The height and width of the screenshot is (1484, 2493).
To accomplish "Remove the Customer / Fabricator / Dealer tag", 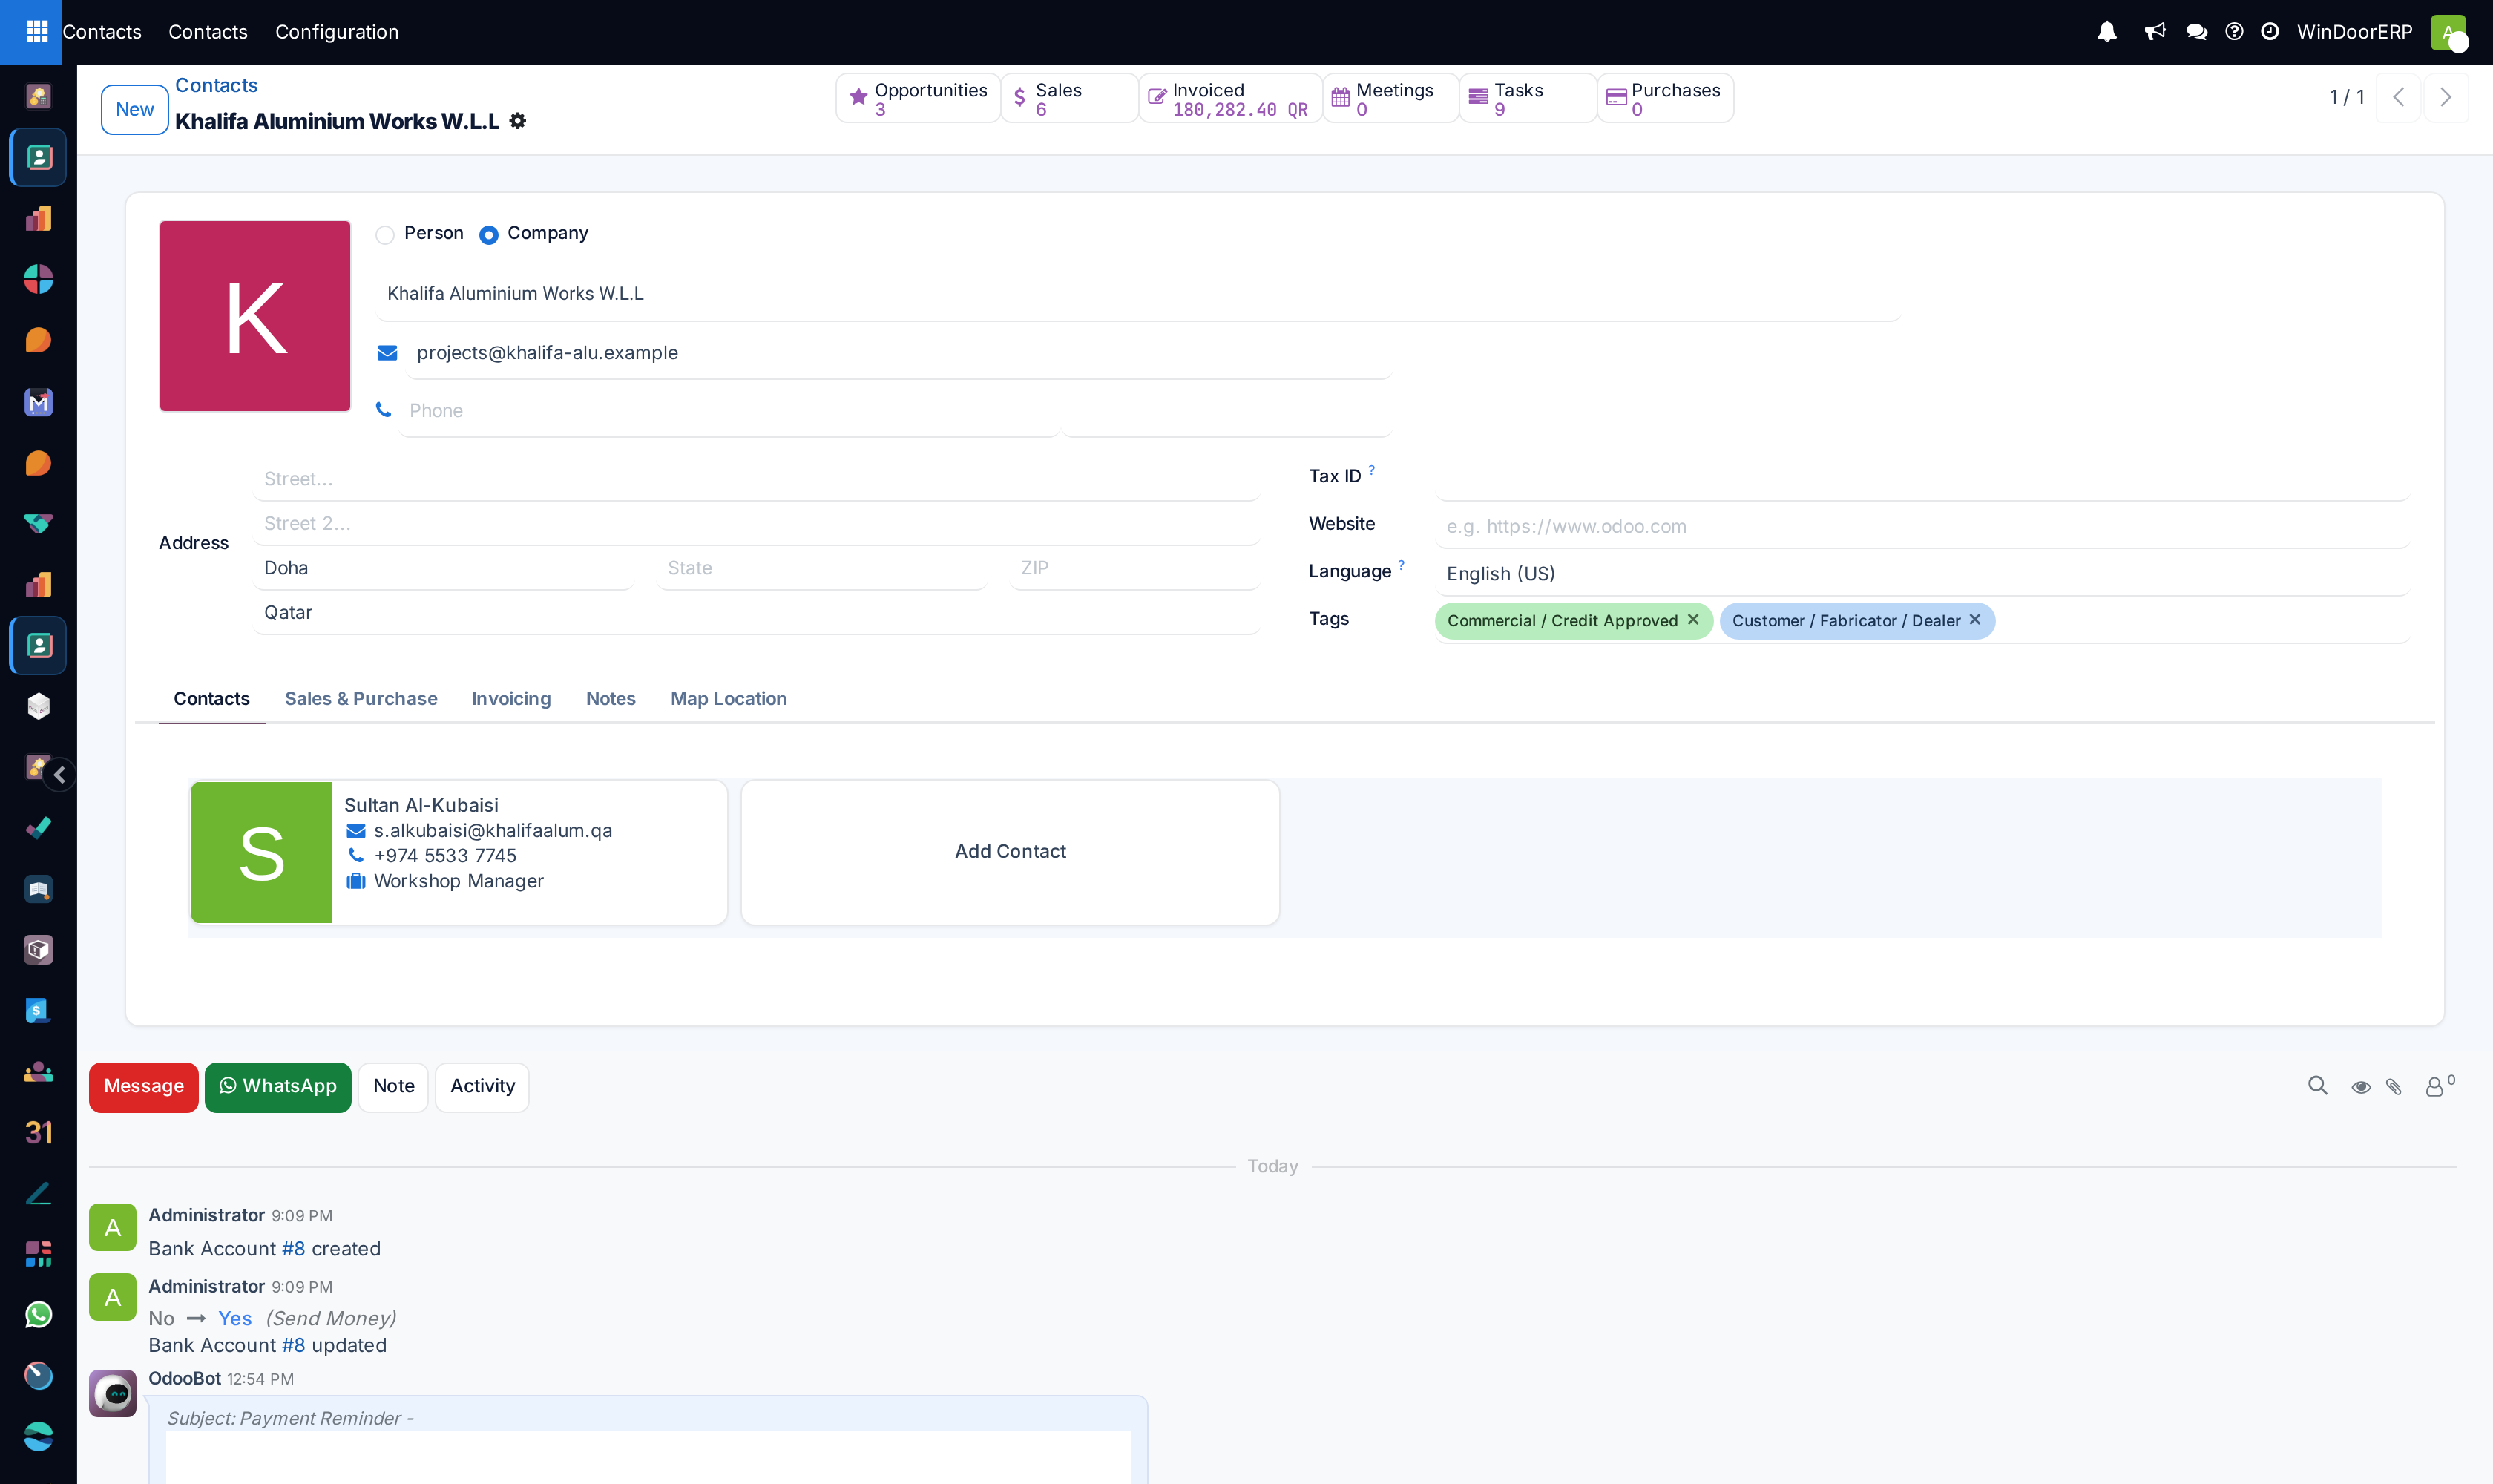I will pyautogui.click(x=1975, y=620).
